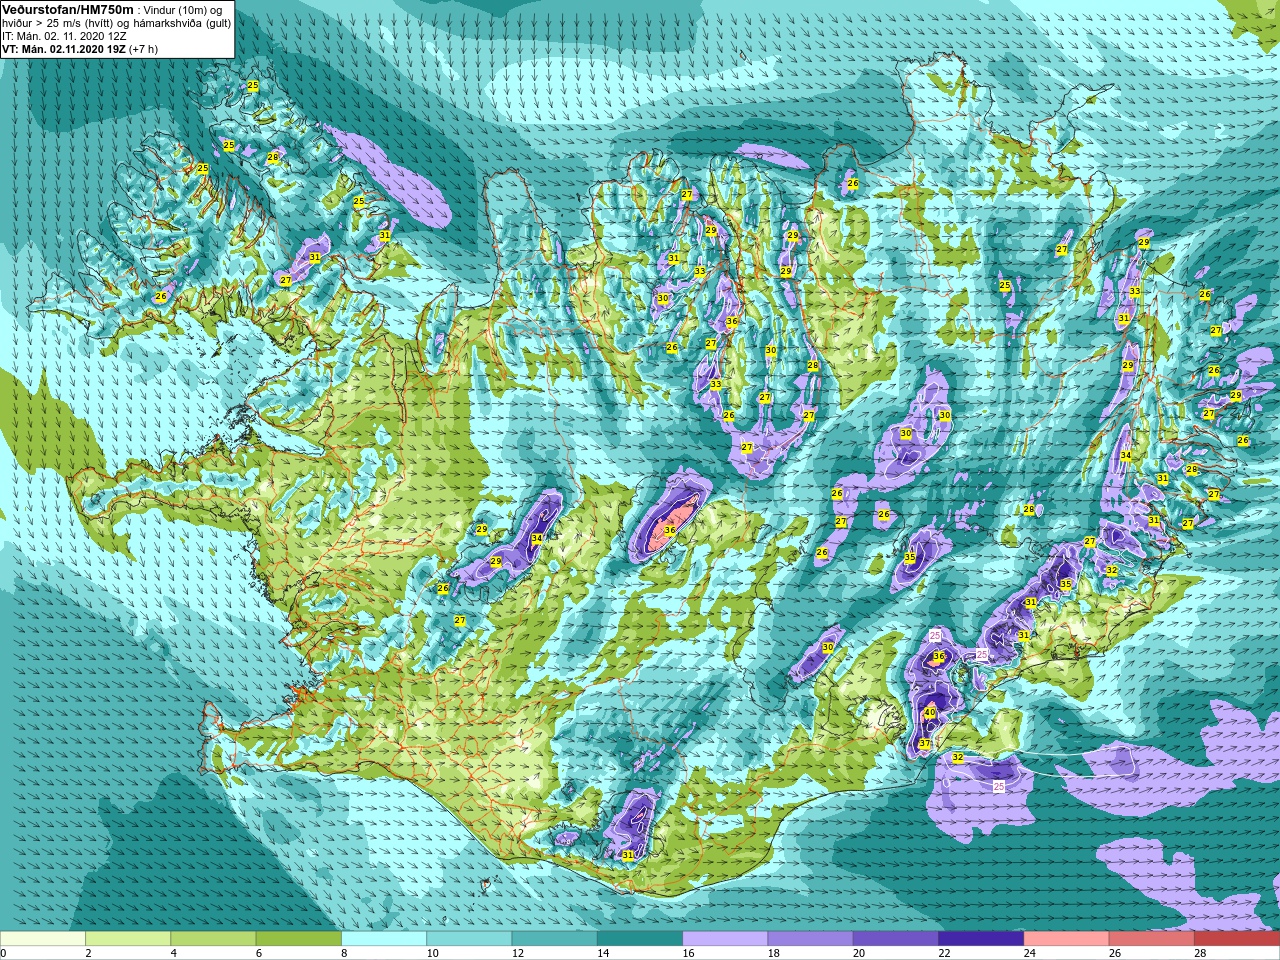Pick the 26–28 m/s salmon red legend swatch
Viewport: 1280px width, 960px height.
(1152, 938)
